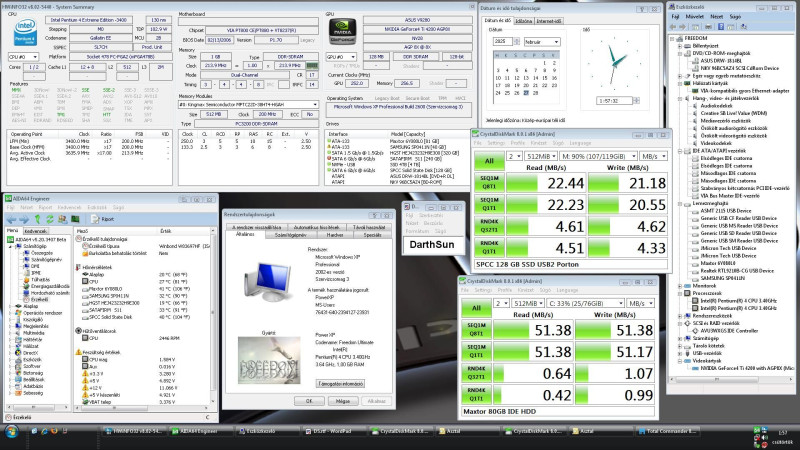Collapse the Processzorok node

tap(681, 293)
